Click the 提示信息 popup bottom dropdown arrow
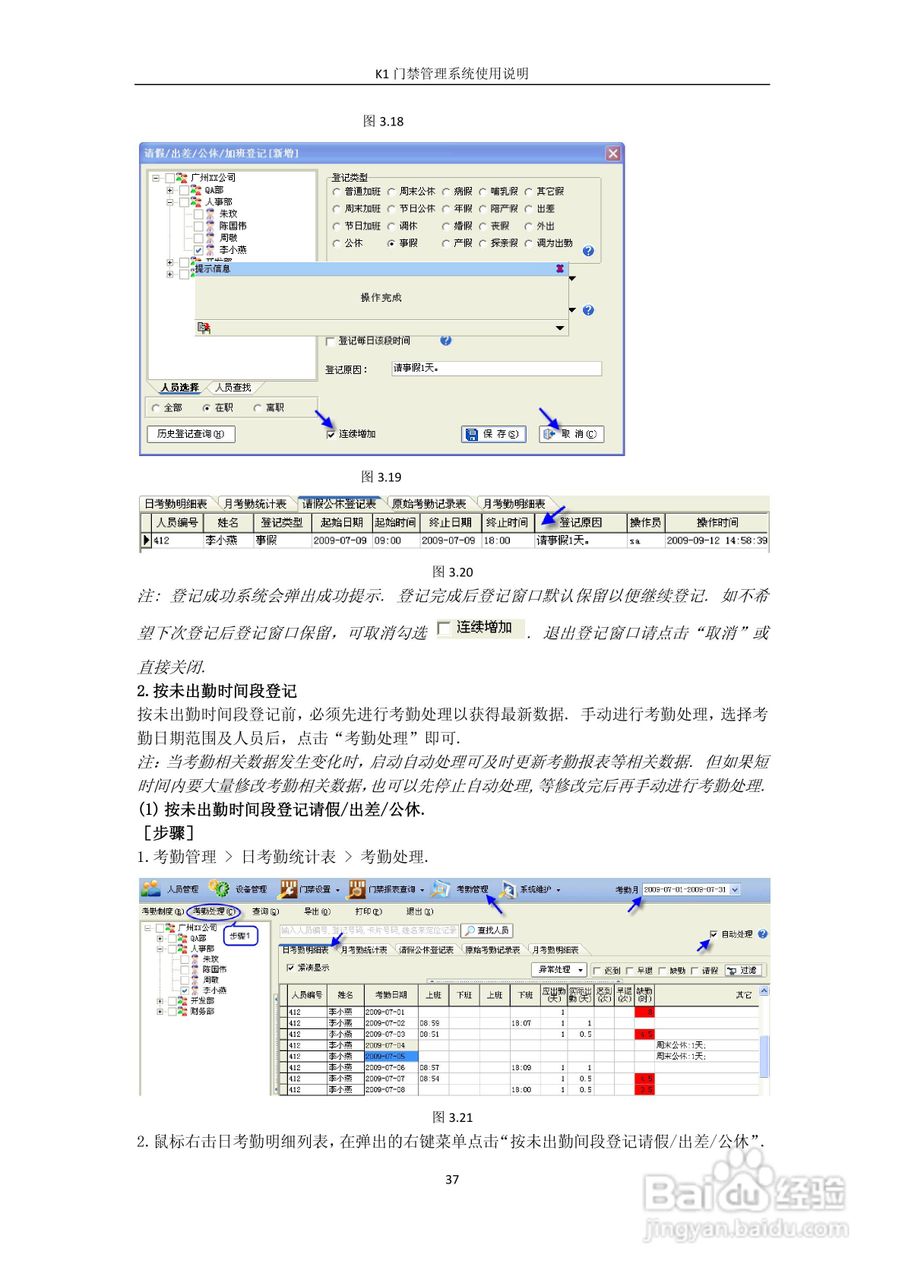This screenshot has height=1280, width=905. pyautogui.click(x=560, y=328)
